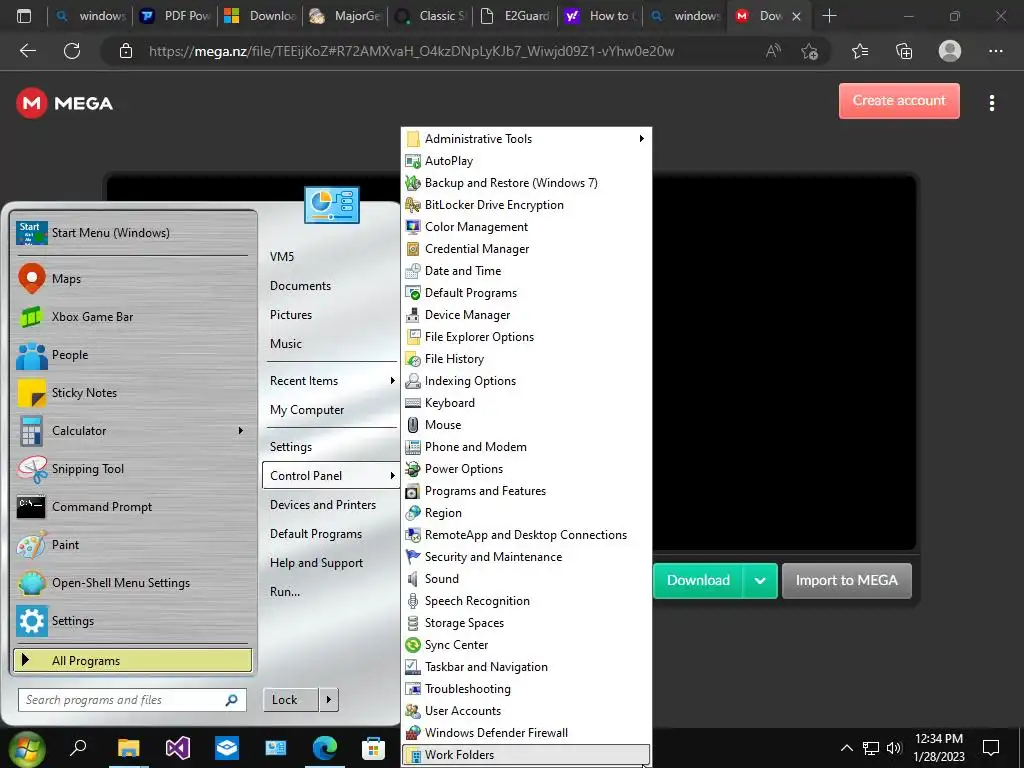The image size is (1024, 768).
Task: Open Microsoft Store on taskbar
Action: (374, 748)
